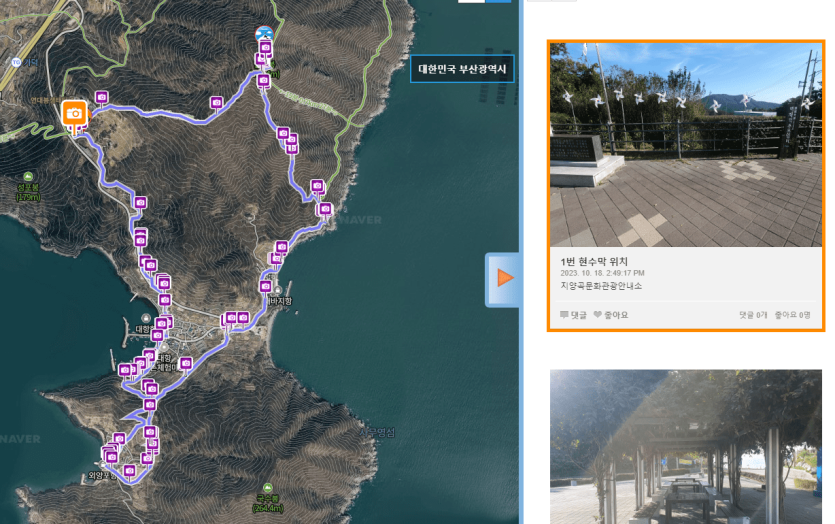Click the 좋아요 0명 like count
Viewport: 835px width, 524px height.
click(792, 315)
